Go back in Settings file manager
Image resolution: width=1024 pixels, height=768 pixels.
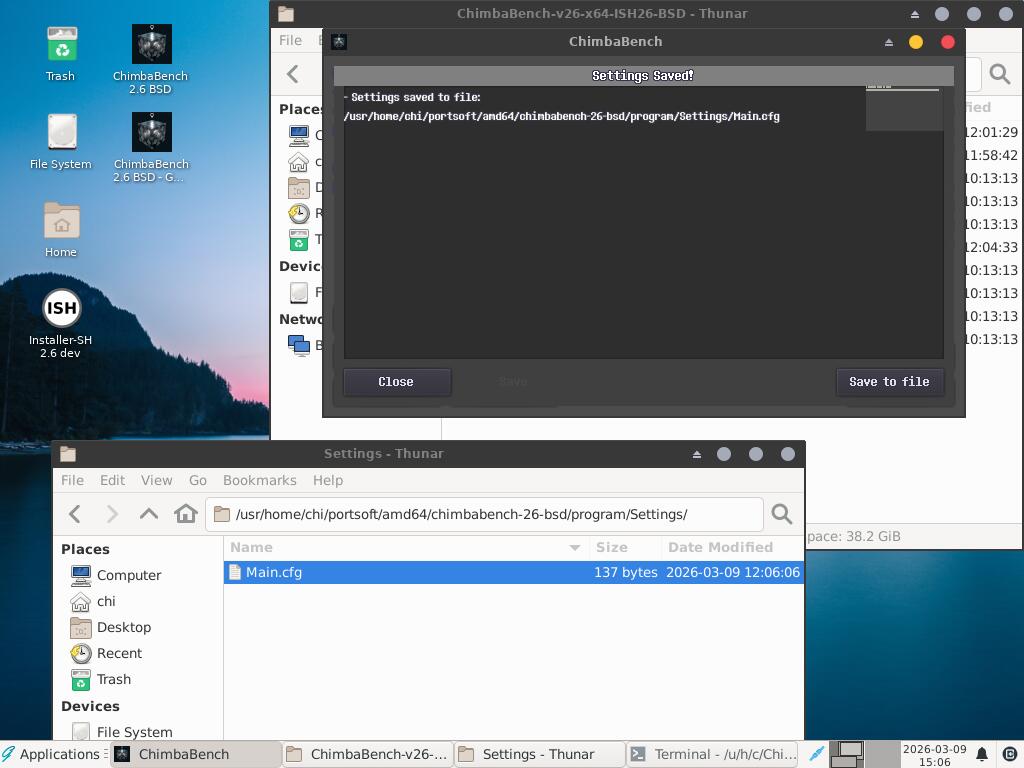tap(75, 514)
